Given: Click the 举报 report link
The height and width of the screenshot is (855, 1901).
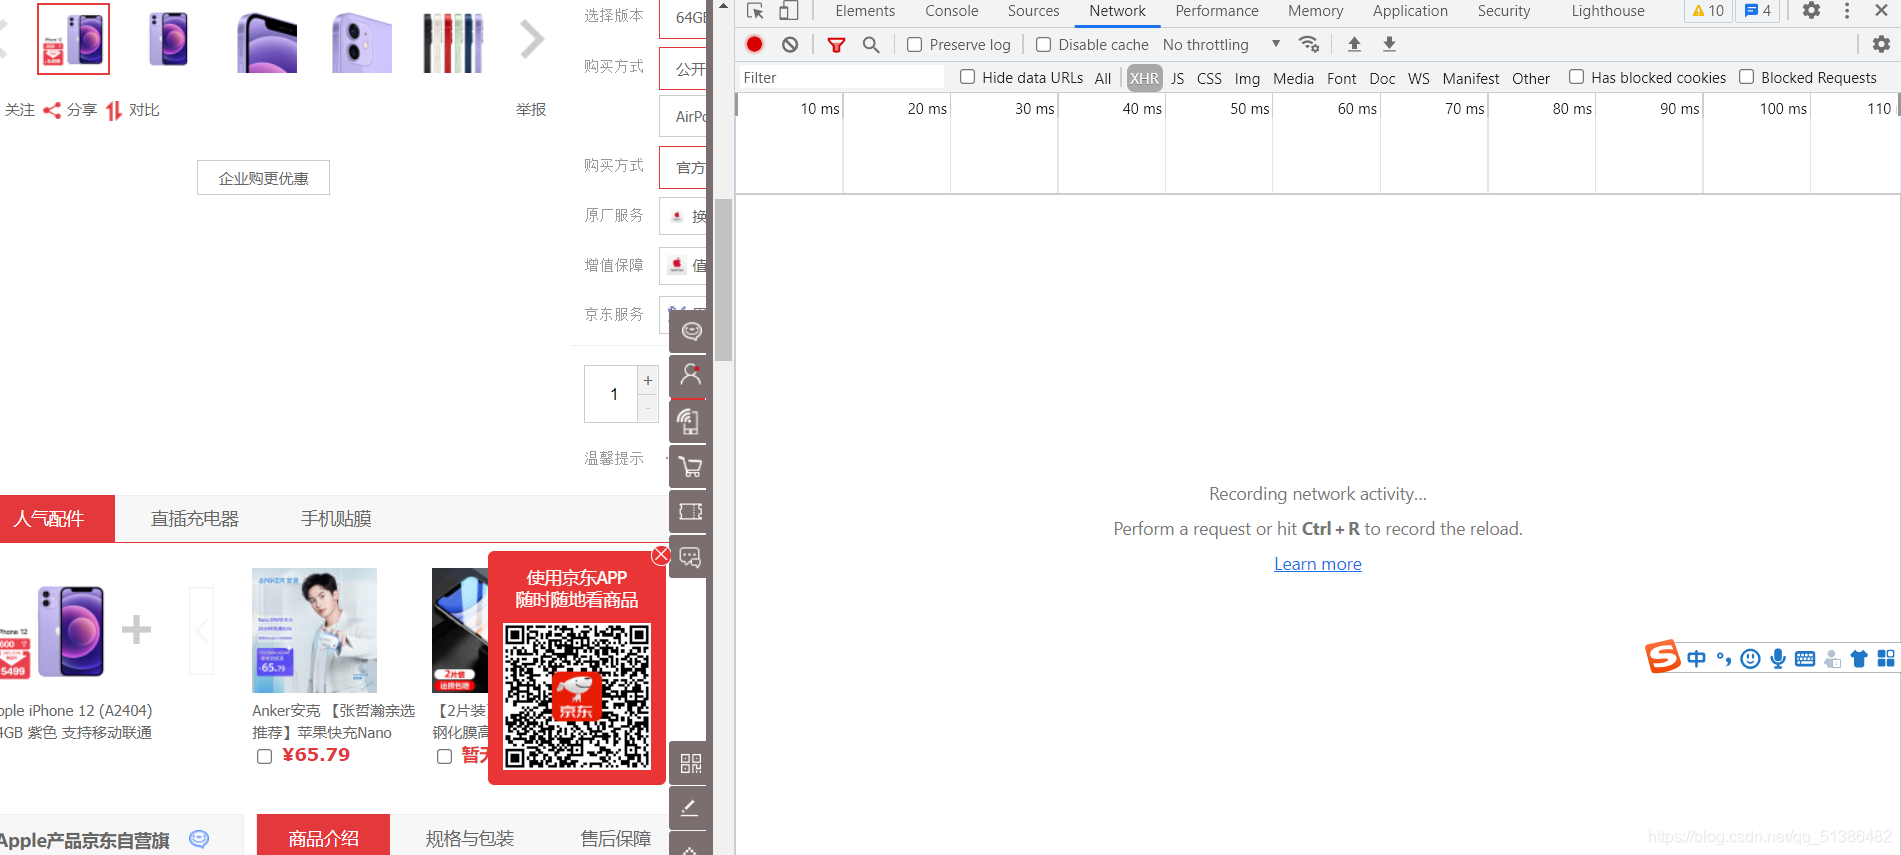Looking at the screenshot, I should click(531, 110).
